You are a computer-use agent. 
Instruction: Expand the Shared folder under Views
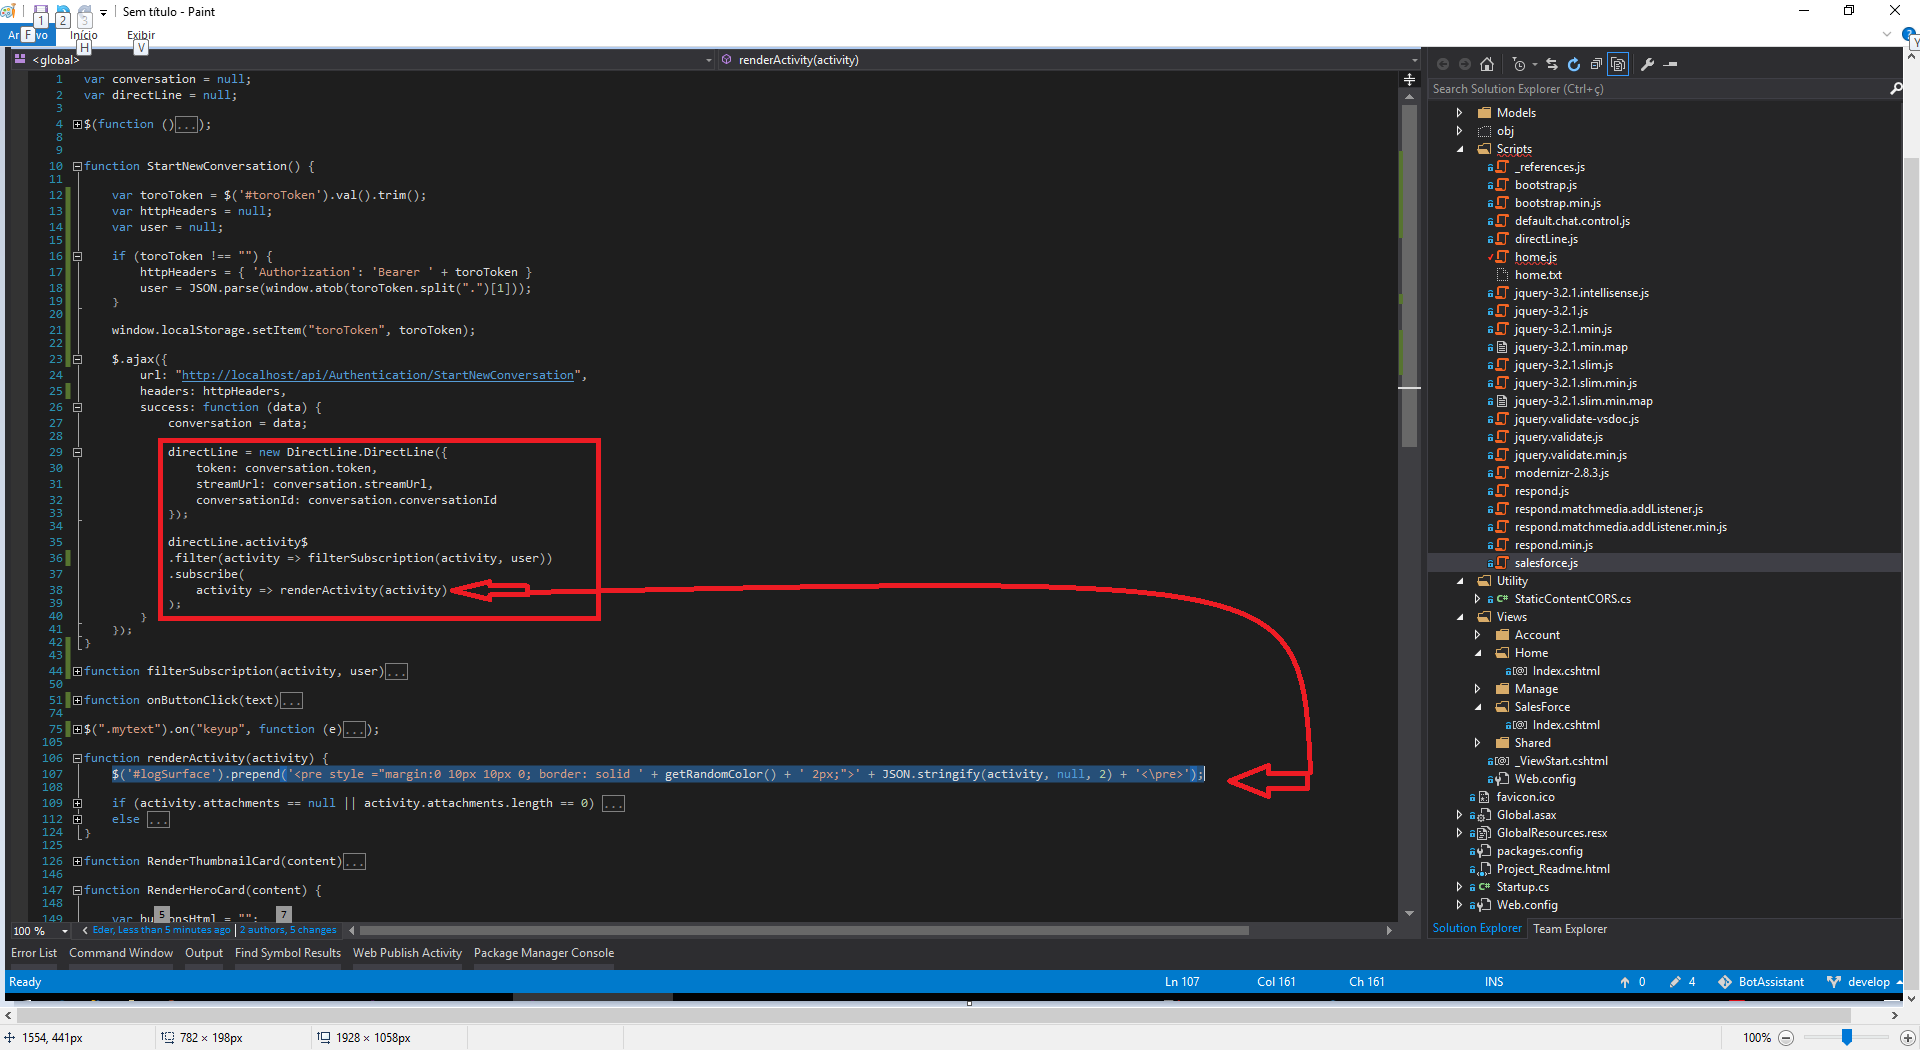pos(1477,742)
